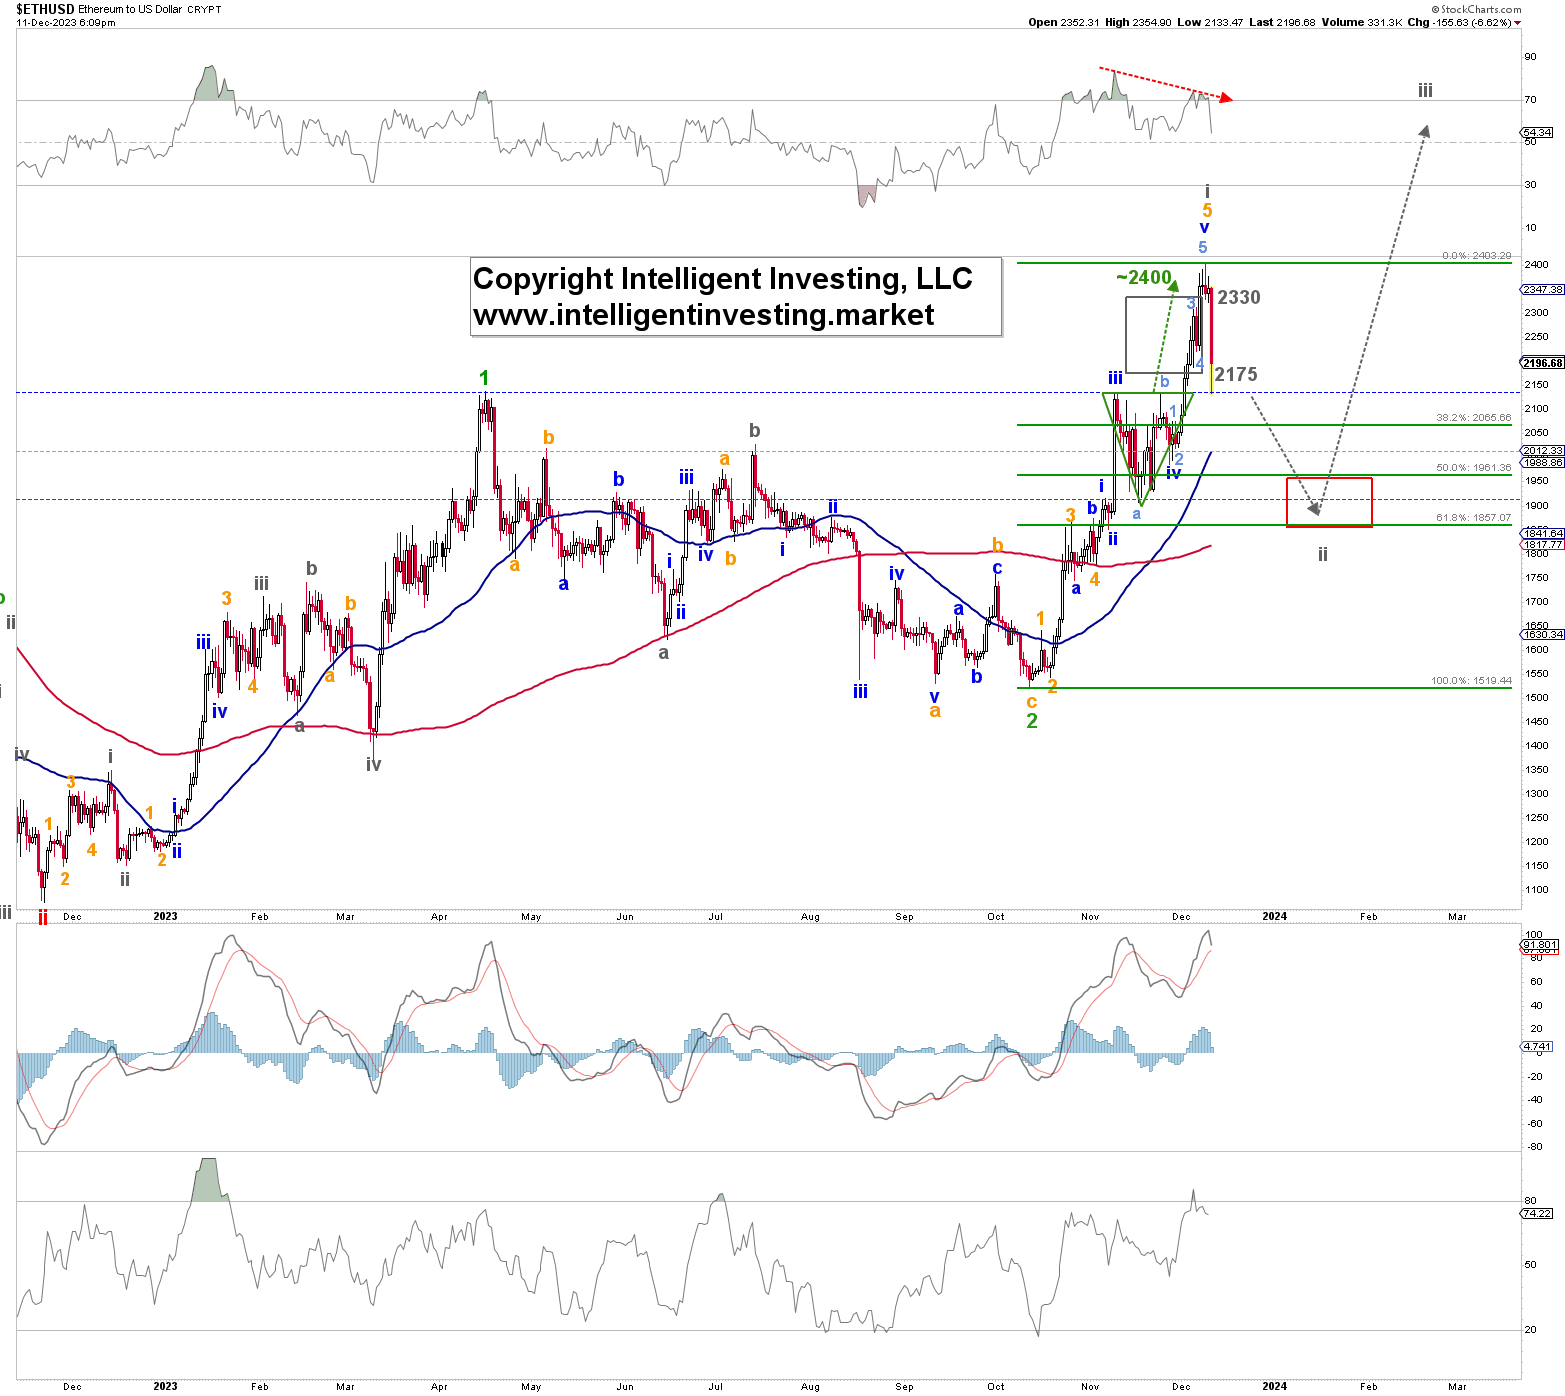
Task: Click the price-axis tag 2012.33
Action: click(x=1543, y=451)
